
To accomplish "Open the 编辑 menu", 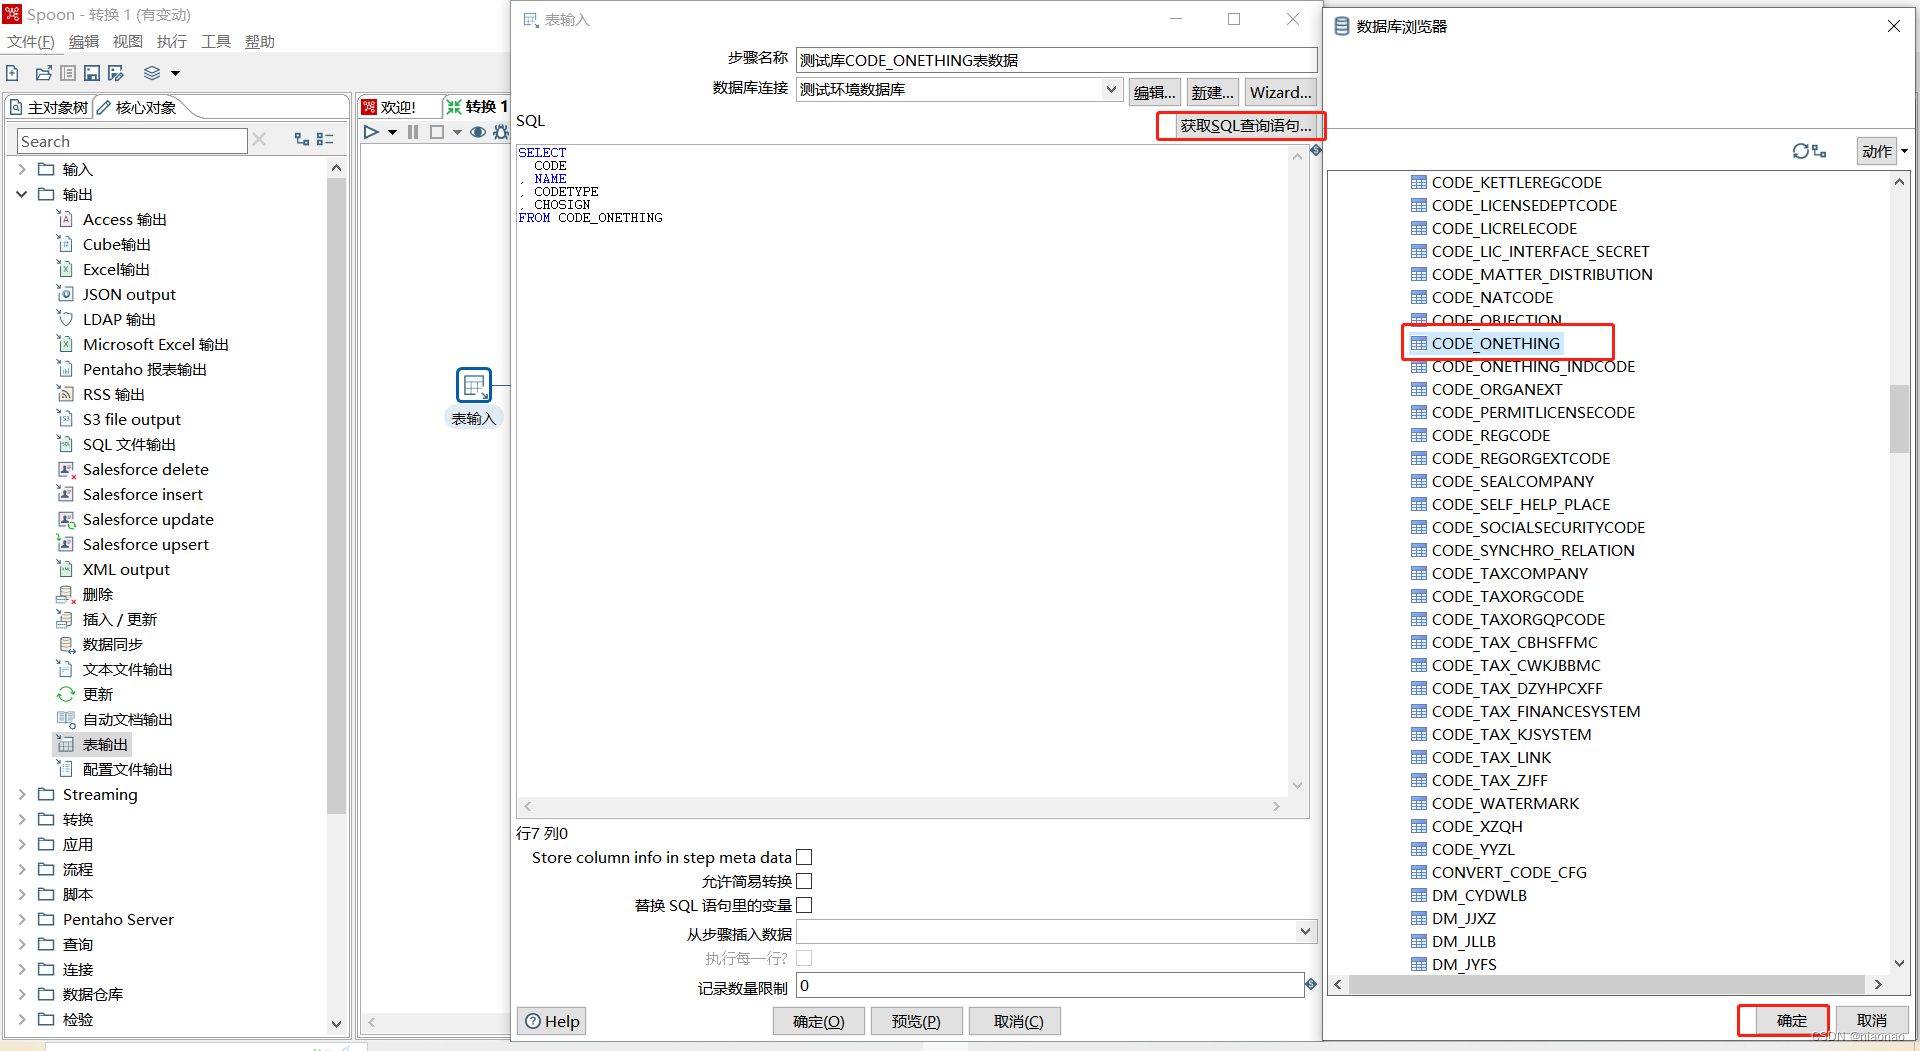I will (84, 41).
